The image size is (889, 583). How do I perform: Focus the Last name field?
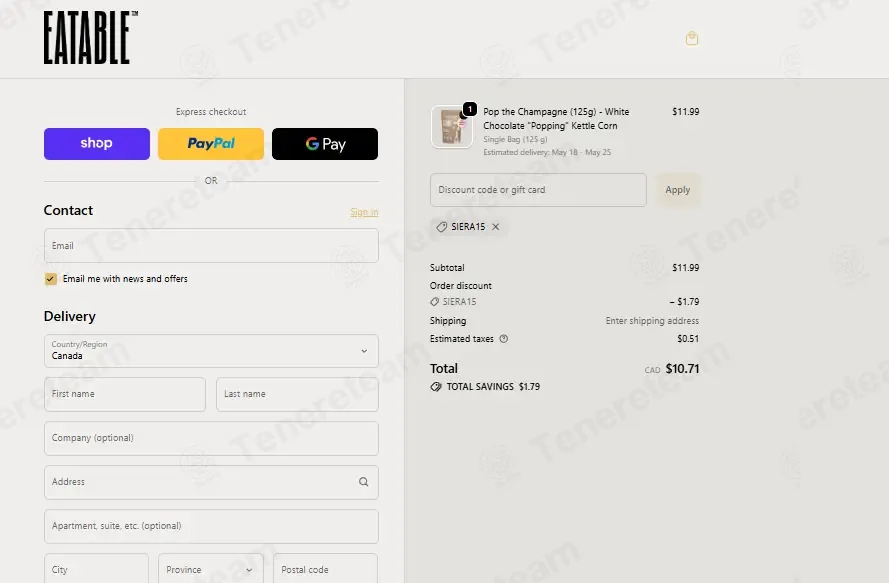(x=297, y=394)
